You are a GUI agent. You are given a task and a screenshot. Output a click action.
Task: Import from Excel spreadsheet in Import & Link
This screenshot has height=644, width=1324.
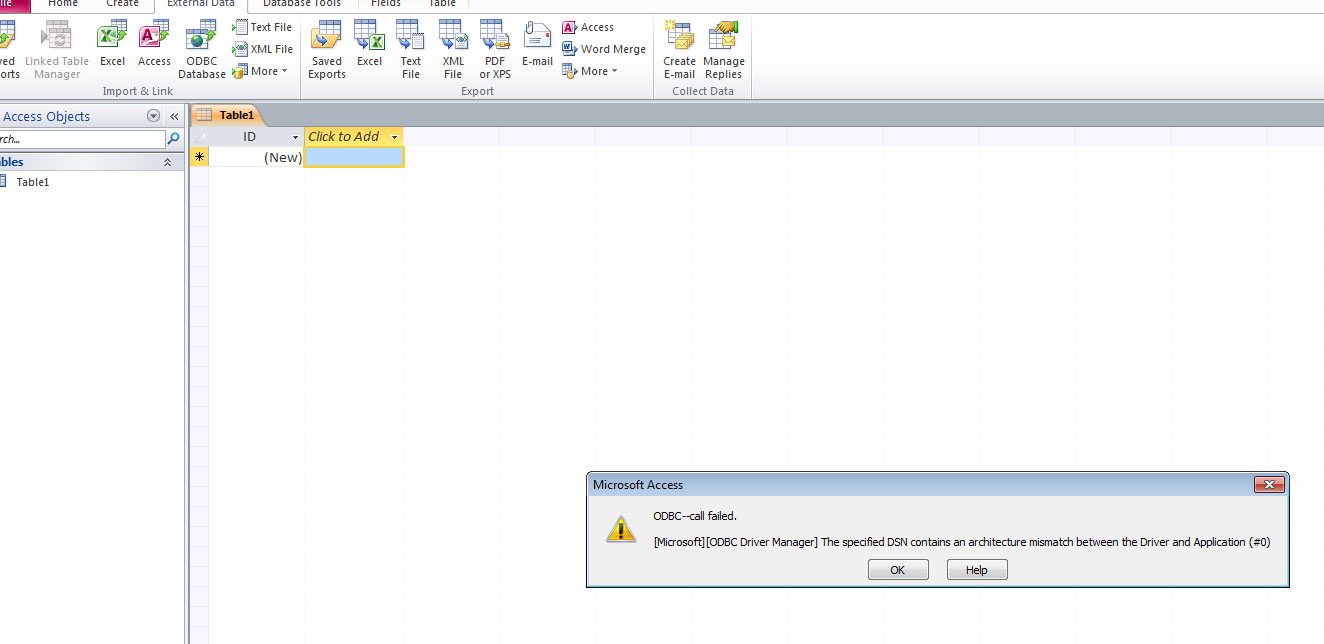[x=112, y=45]
